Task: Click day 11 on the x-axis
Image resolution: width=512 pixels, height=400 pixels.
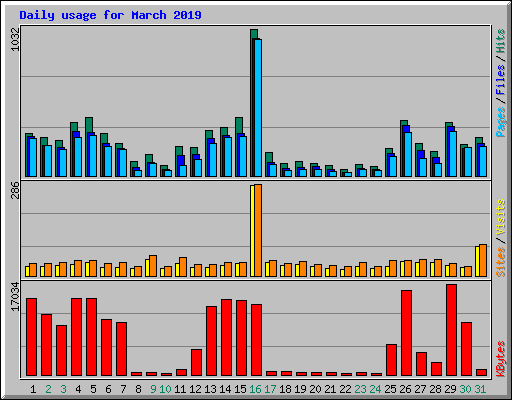Action: coord(180,389)
